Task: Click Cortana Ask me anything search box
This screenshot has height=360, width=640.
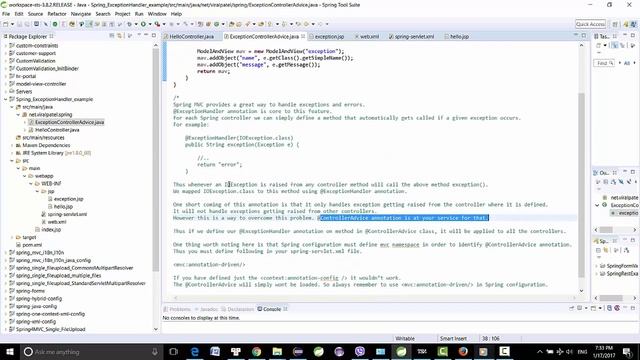Action: click(91, 351)
